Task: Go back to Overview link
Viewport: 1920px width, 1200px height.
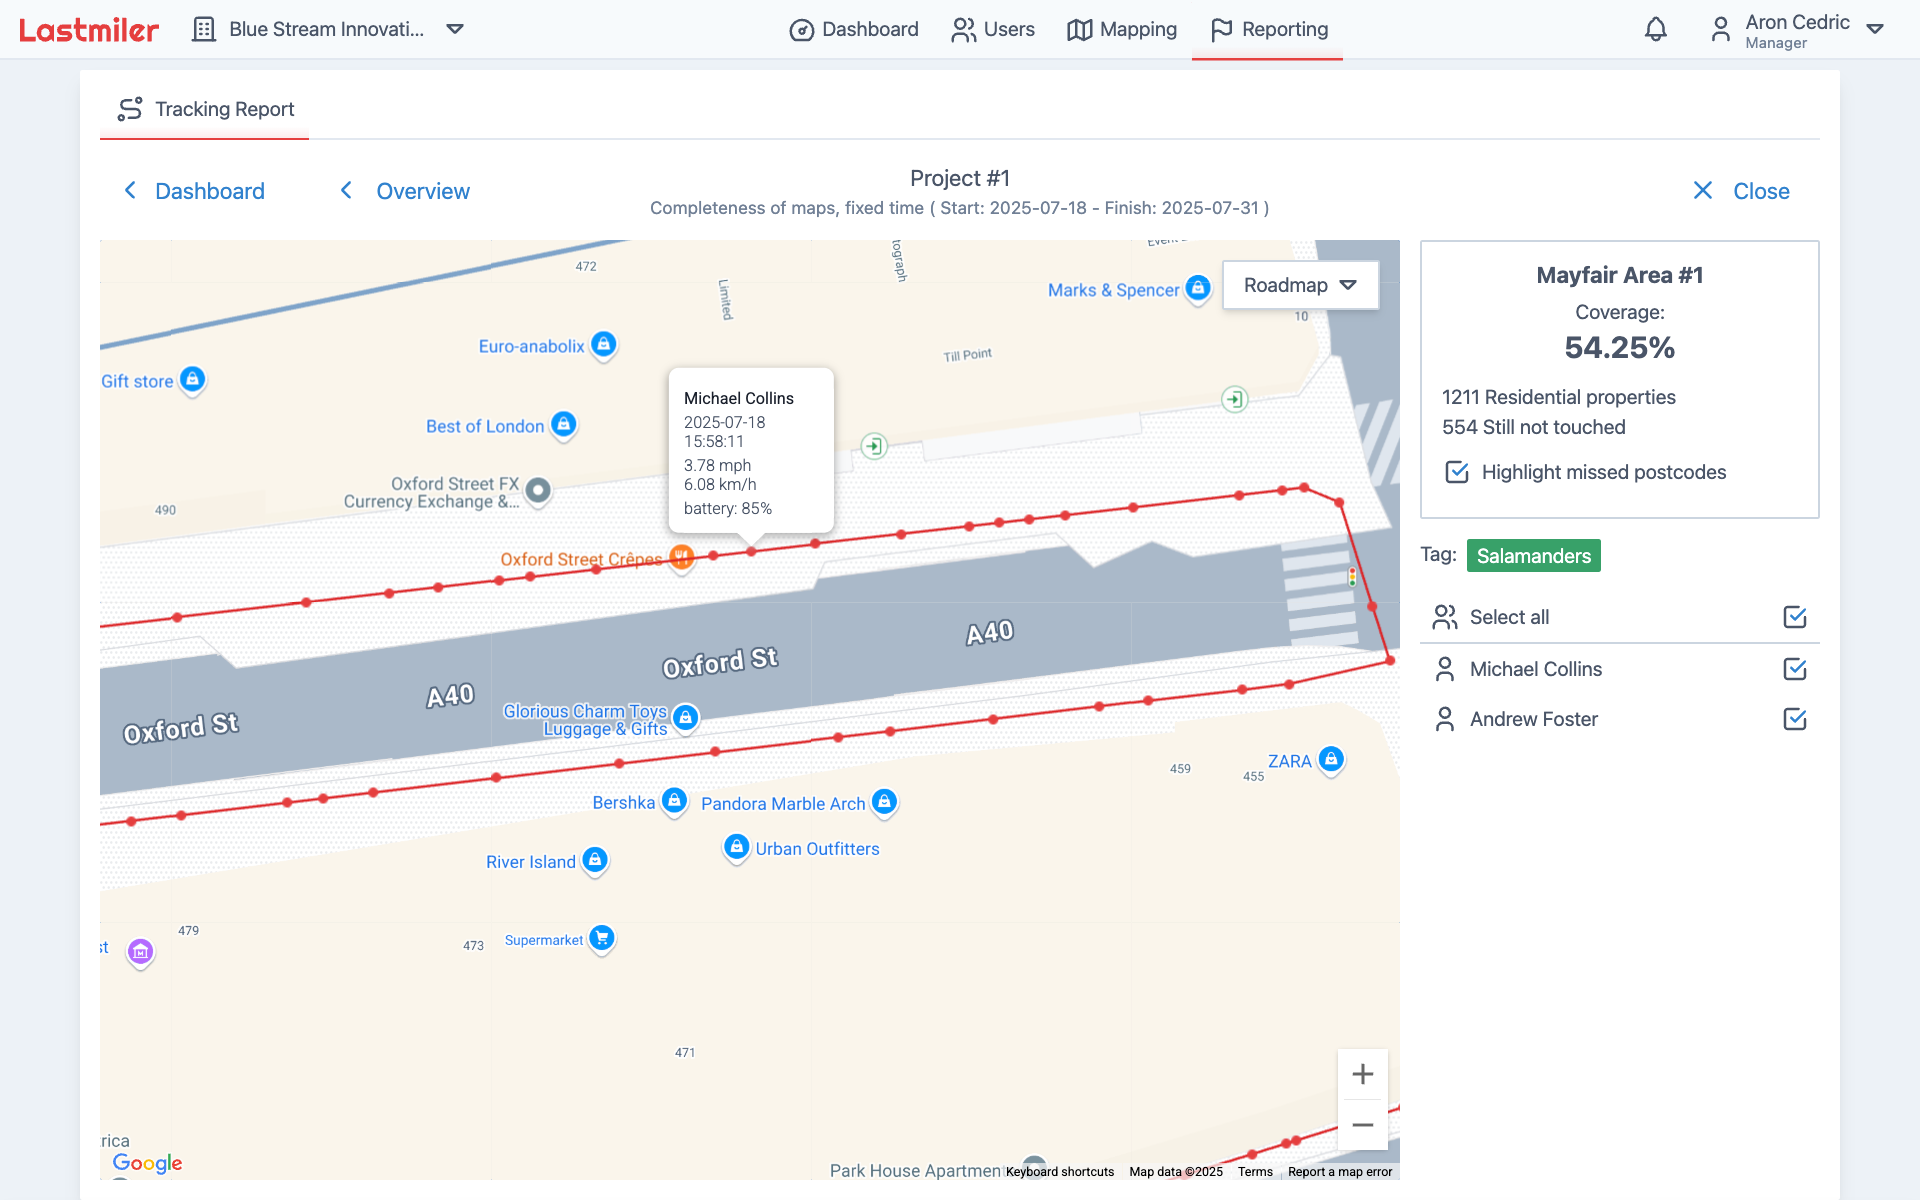Action: (405, 191)
